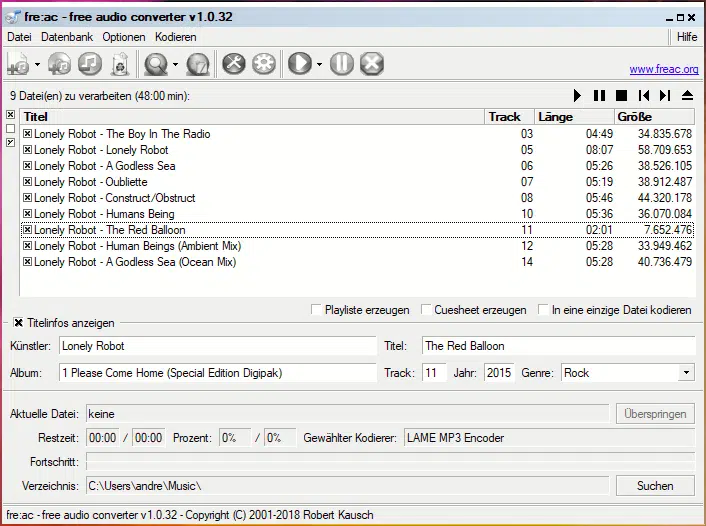Click the add audio files toolbar icon
706x526 pixels.
(x=19, y=64)
